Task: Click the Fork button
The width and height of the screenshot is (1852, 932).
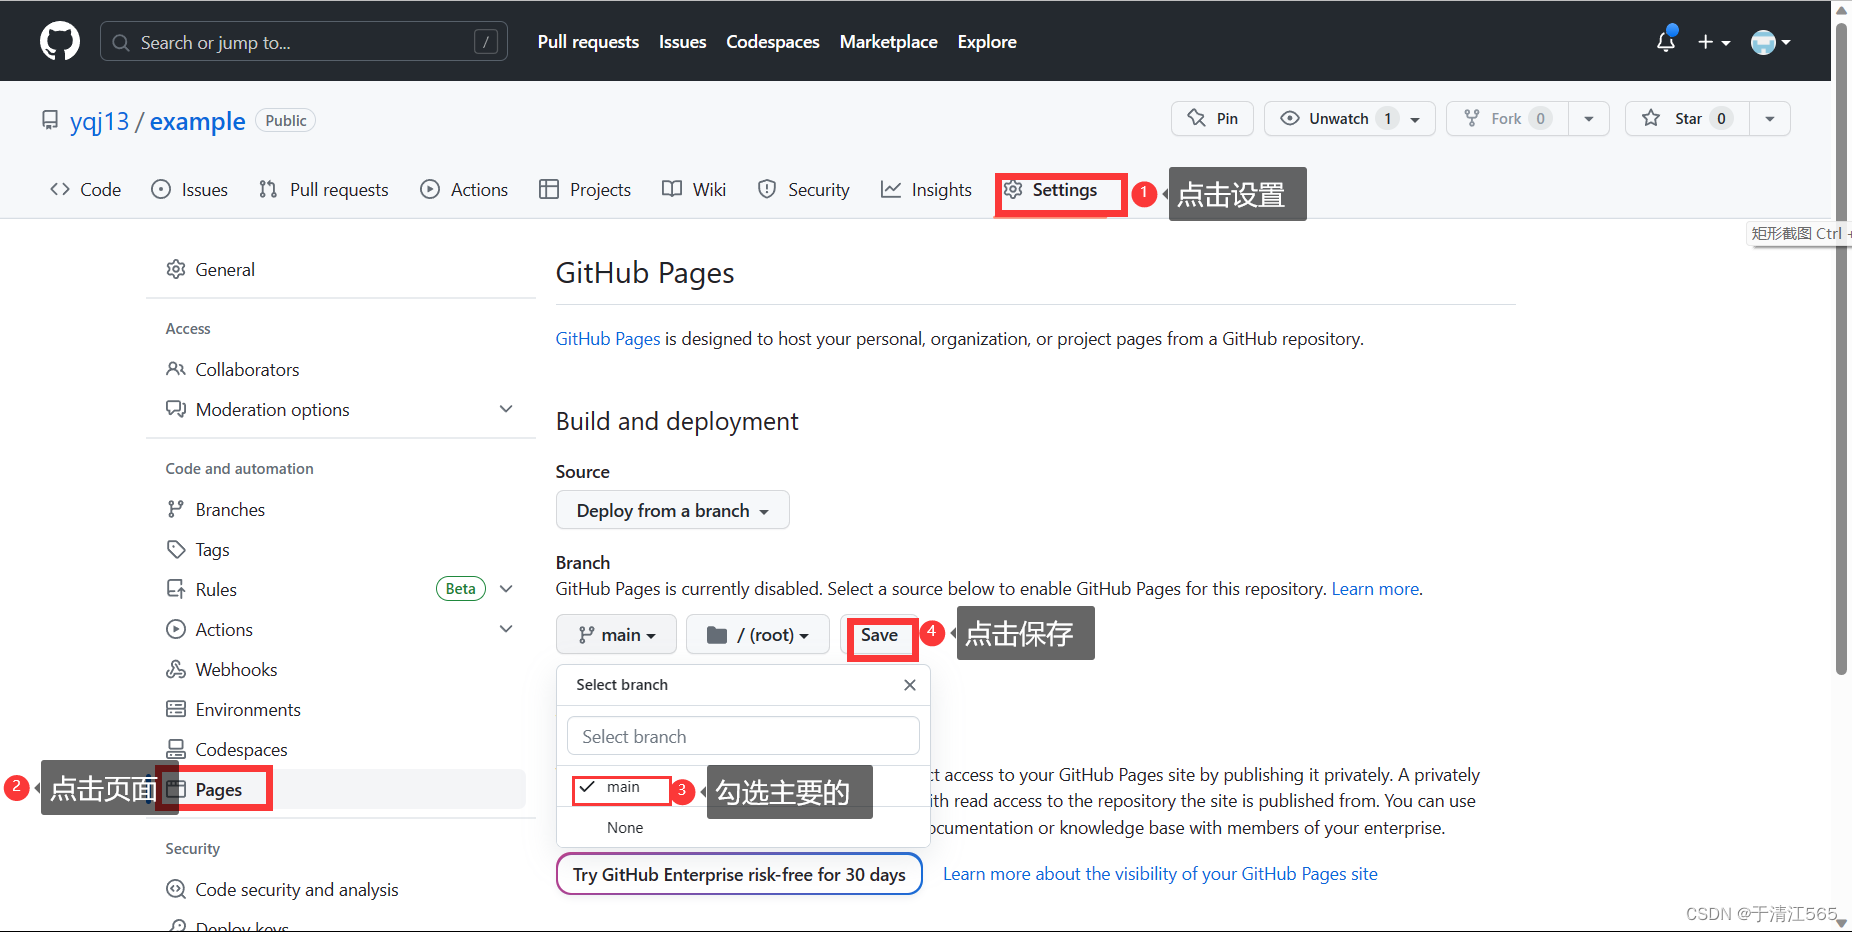Action: point(1507,118)
